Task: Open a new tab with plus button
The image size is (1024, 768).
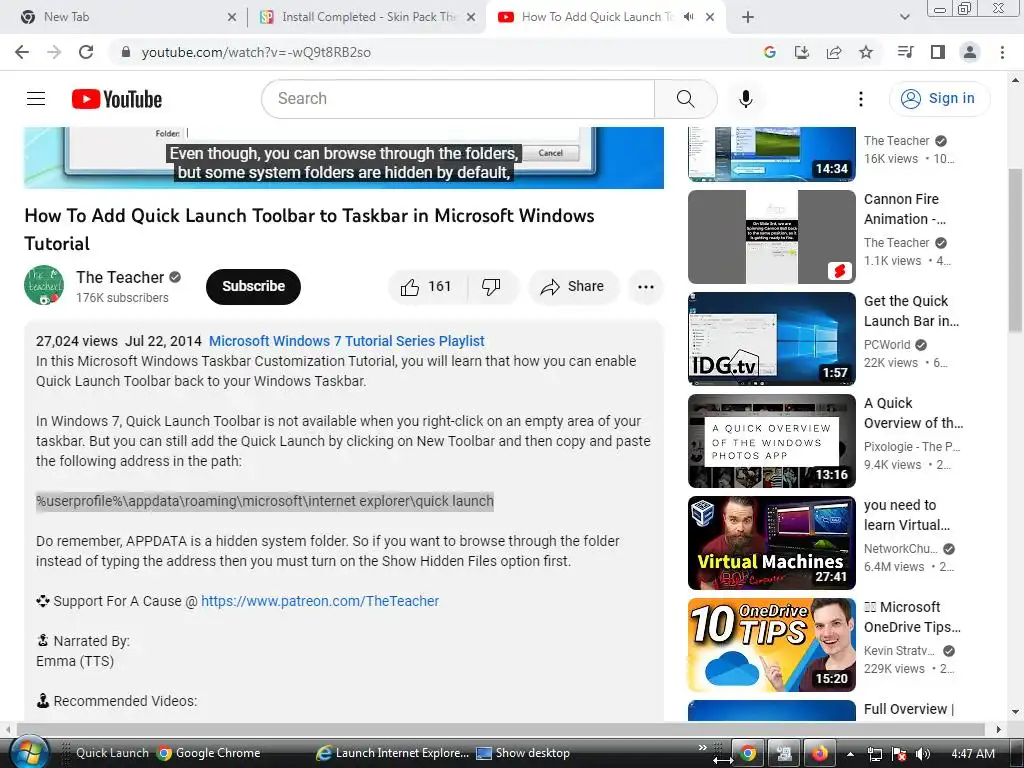Action: tap(748, 17)
